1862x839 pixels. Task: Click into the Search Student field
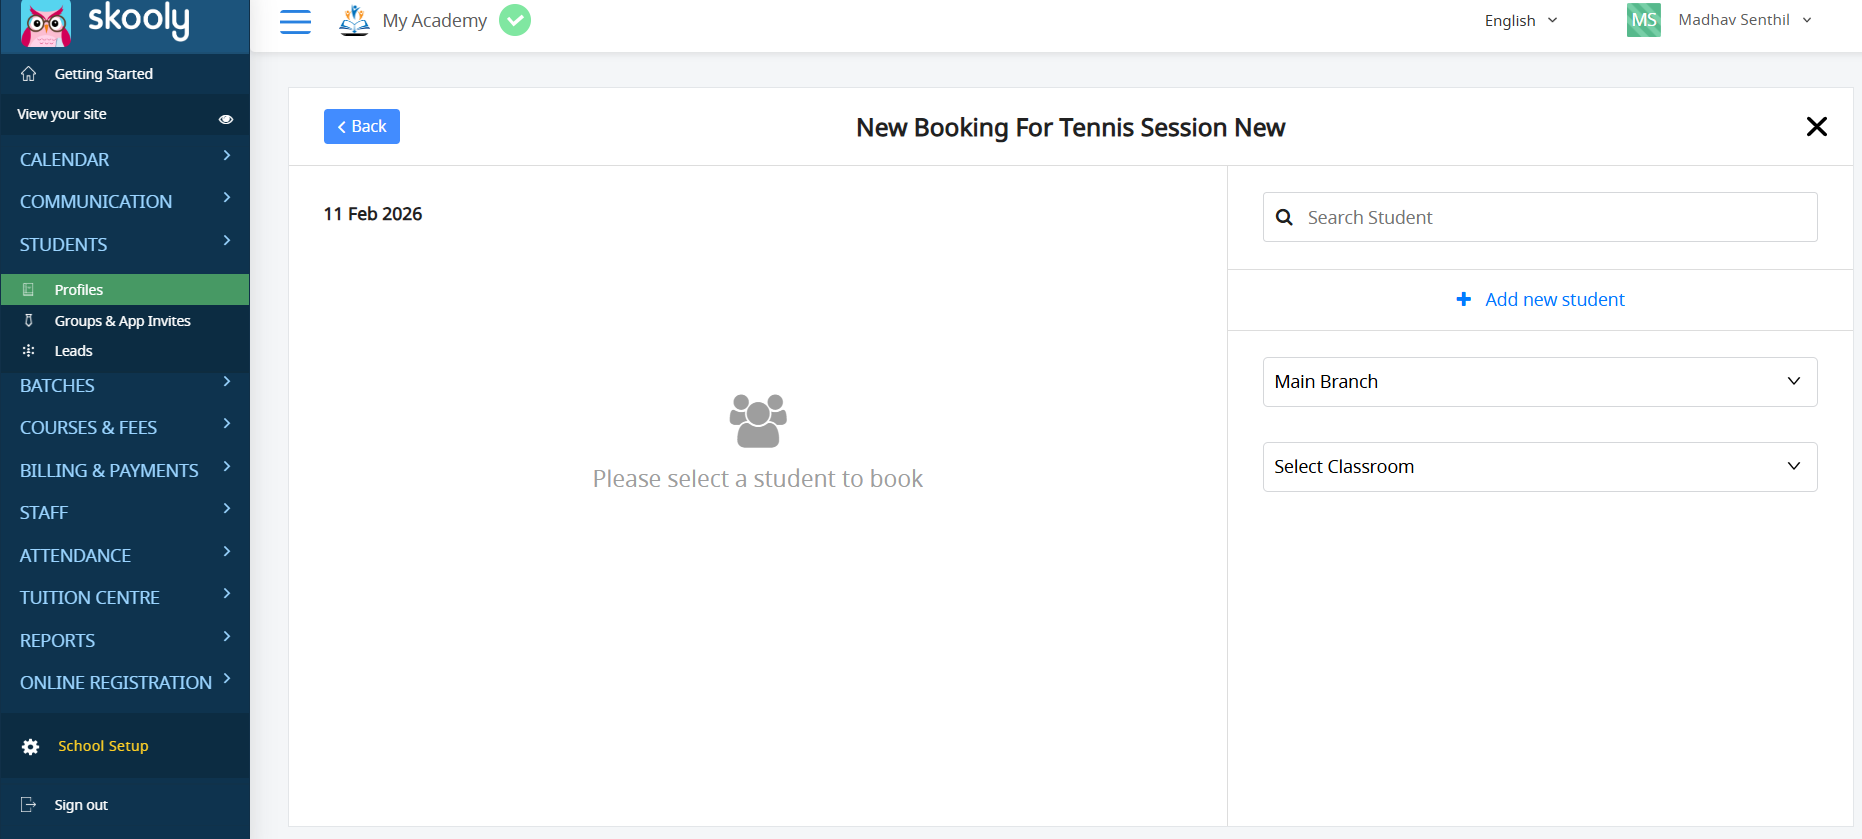point(1555,218)
